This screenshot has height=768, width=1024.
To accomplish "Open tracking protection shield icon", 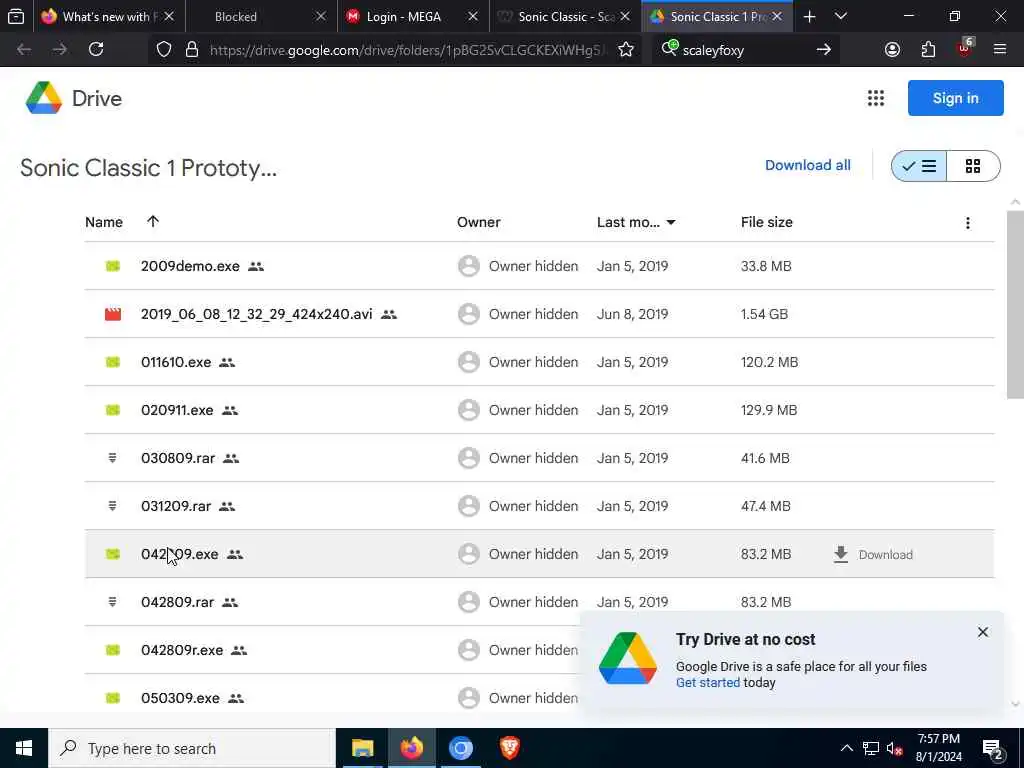I will [164, 50].
